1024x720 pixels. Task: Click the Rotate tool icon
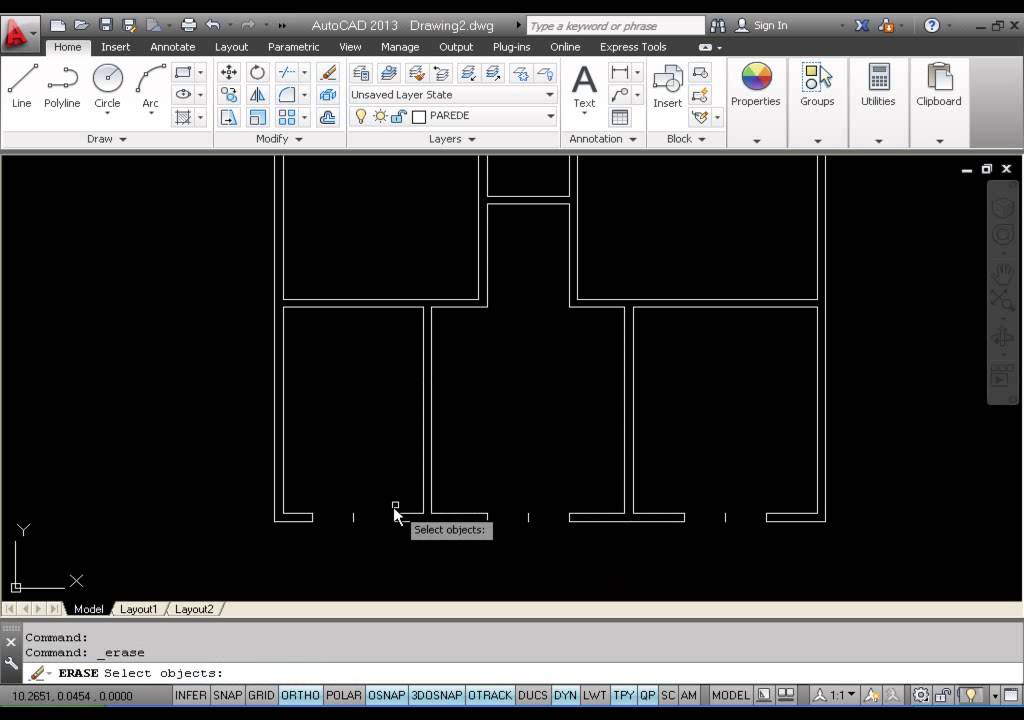point(257,72)
